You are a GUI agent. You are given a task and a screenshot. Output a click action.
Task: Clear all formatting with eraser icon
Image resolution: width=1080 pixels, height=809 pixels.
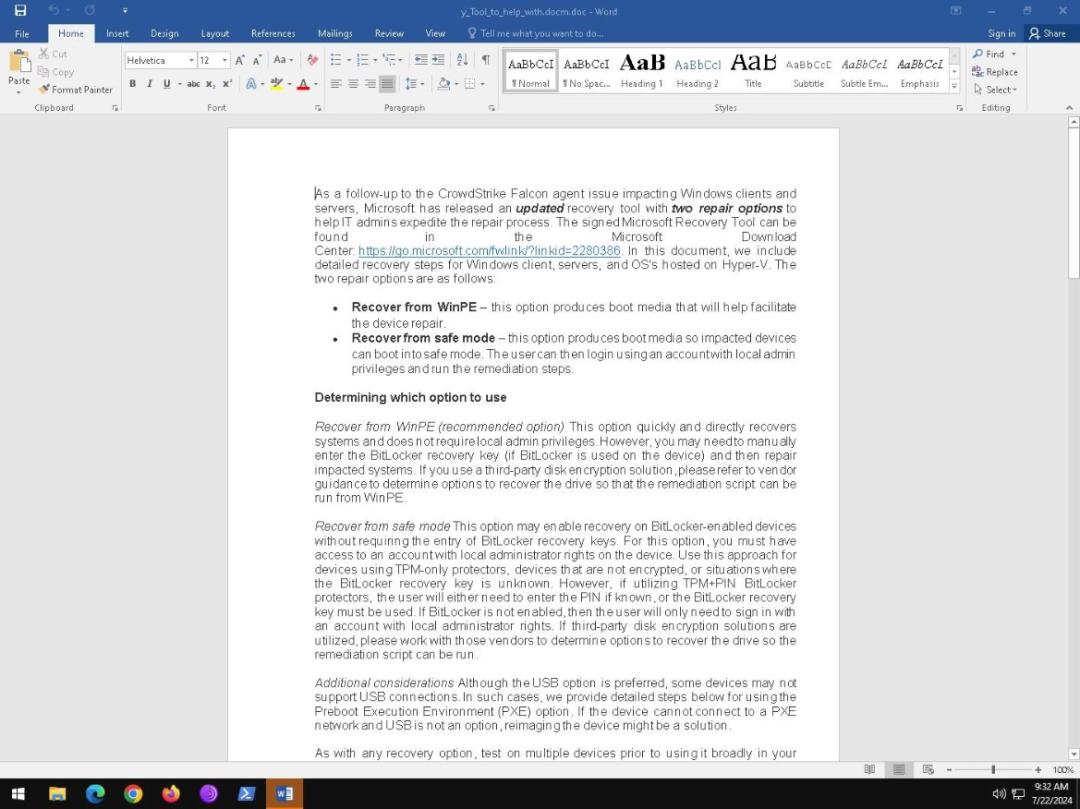pyautogui.click(x=313, y=60)
